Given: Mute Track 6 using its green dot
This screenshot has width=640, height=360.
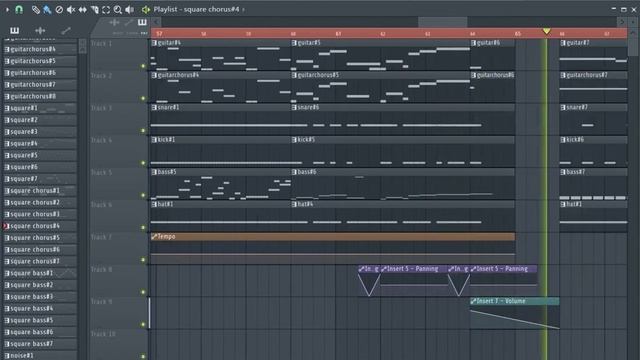Looking at the screenshot, I should point(143,227).
